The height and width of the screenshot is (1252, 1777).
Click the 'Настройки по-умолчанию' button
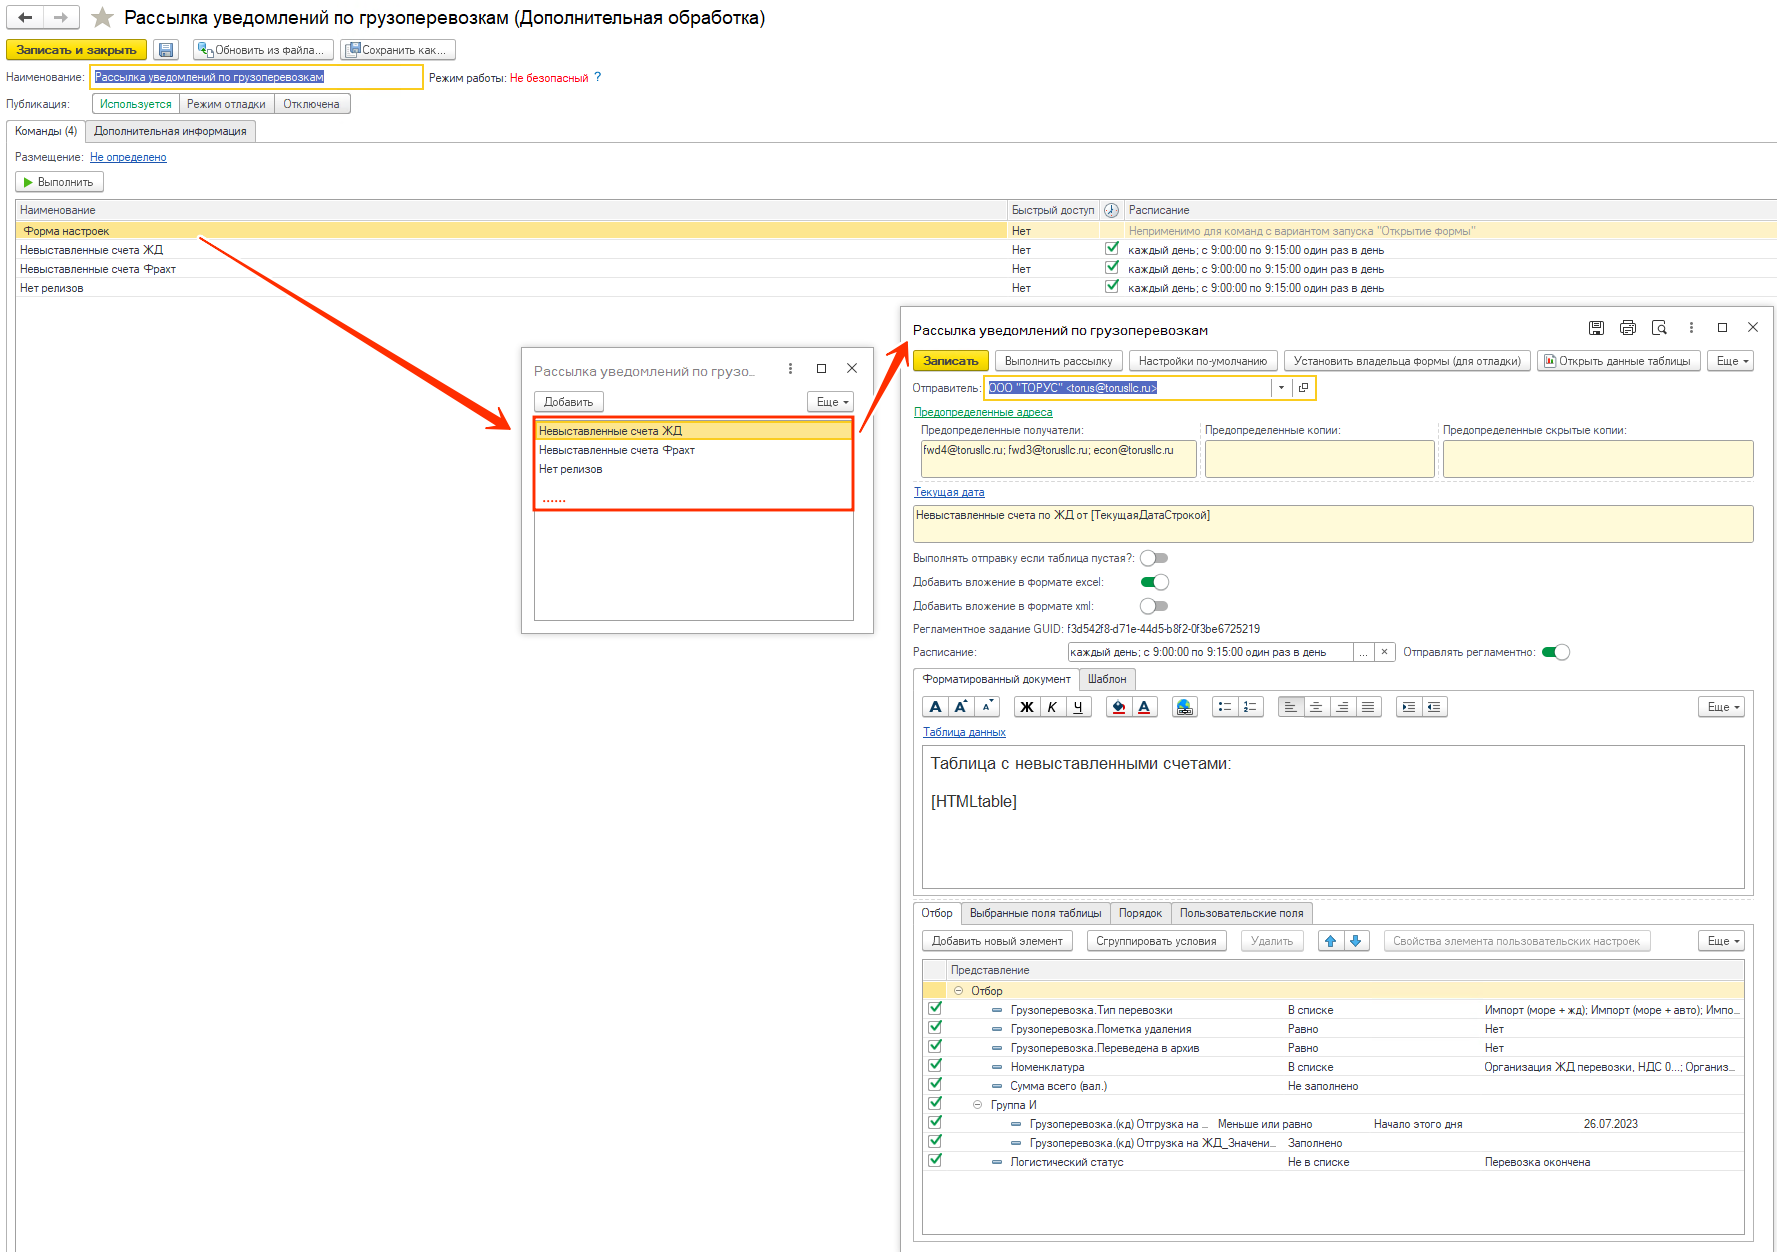tap(1202, 361)
